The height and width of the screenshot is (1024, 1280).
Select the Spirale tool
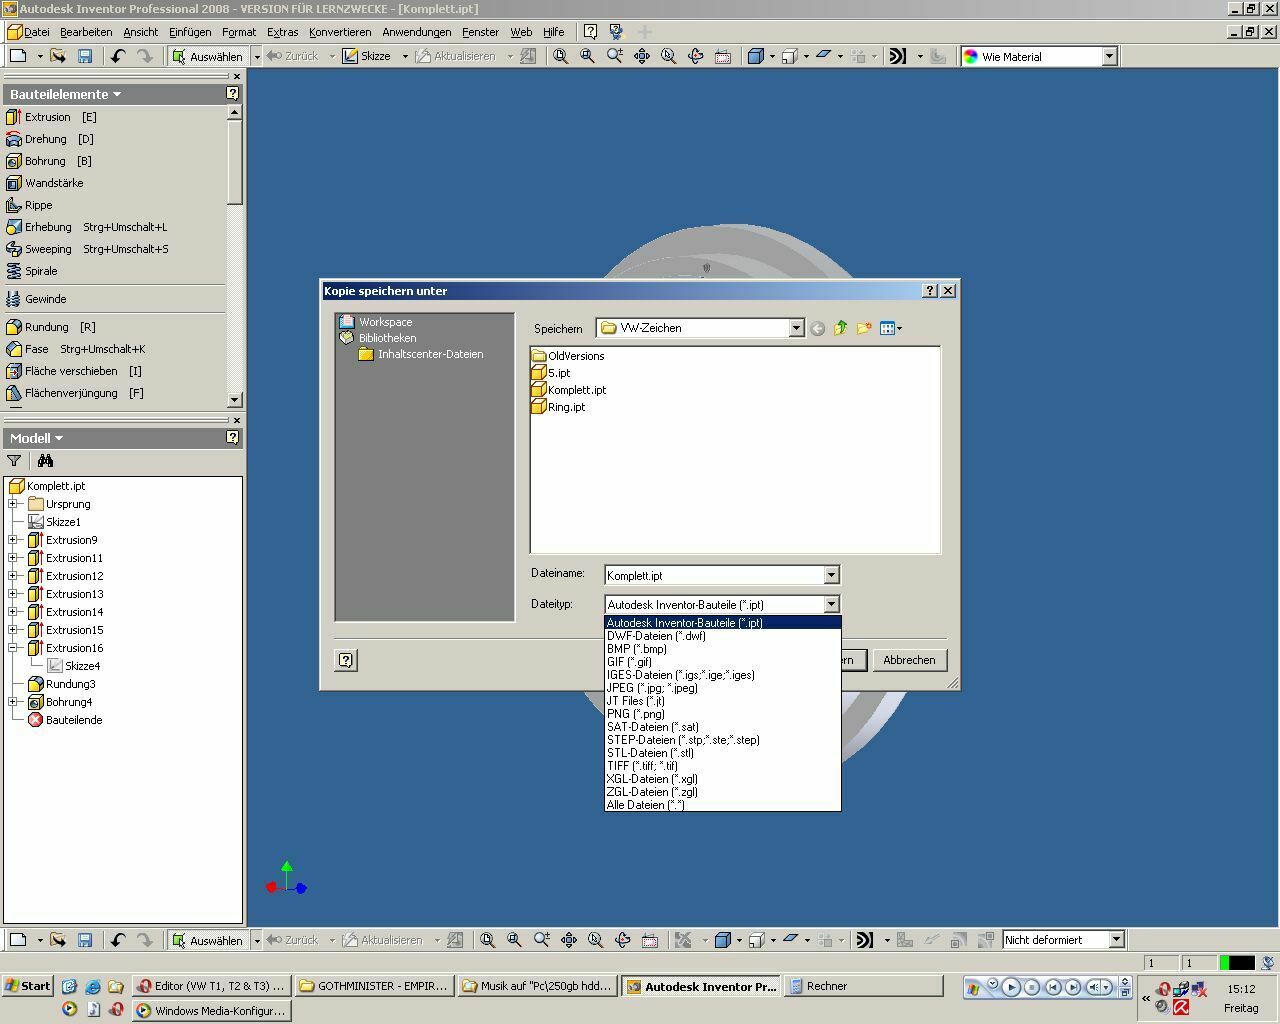pyautogui.click(x=33, y=271)
